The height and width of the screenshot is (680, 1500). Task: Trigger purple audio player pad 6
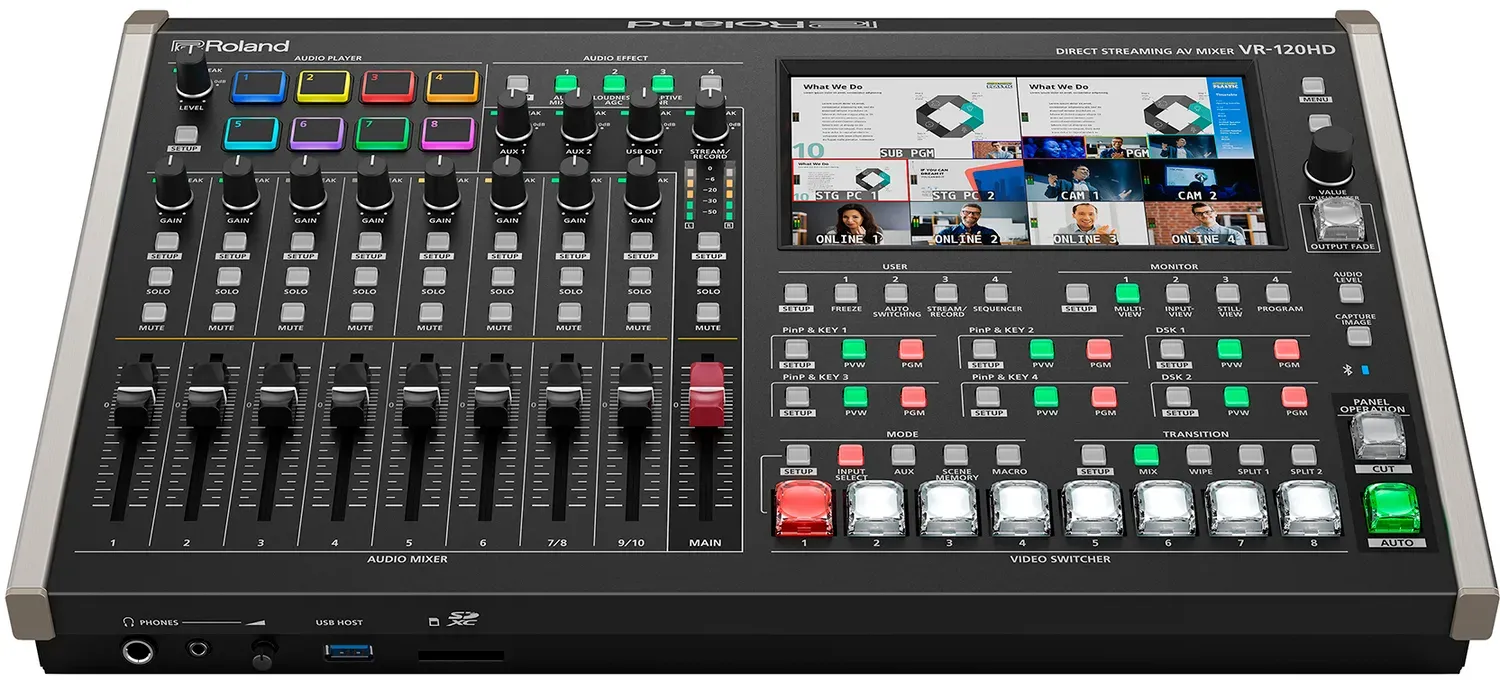pyautogui.click(x=318, y=133)
